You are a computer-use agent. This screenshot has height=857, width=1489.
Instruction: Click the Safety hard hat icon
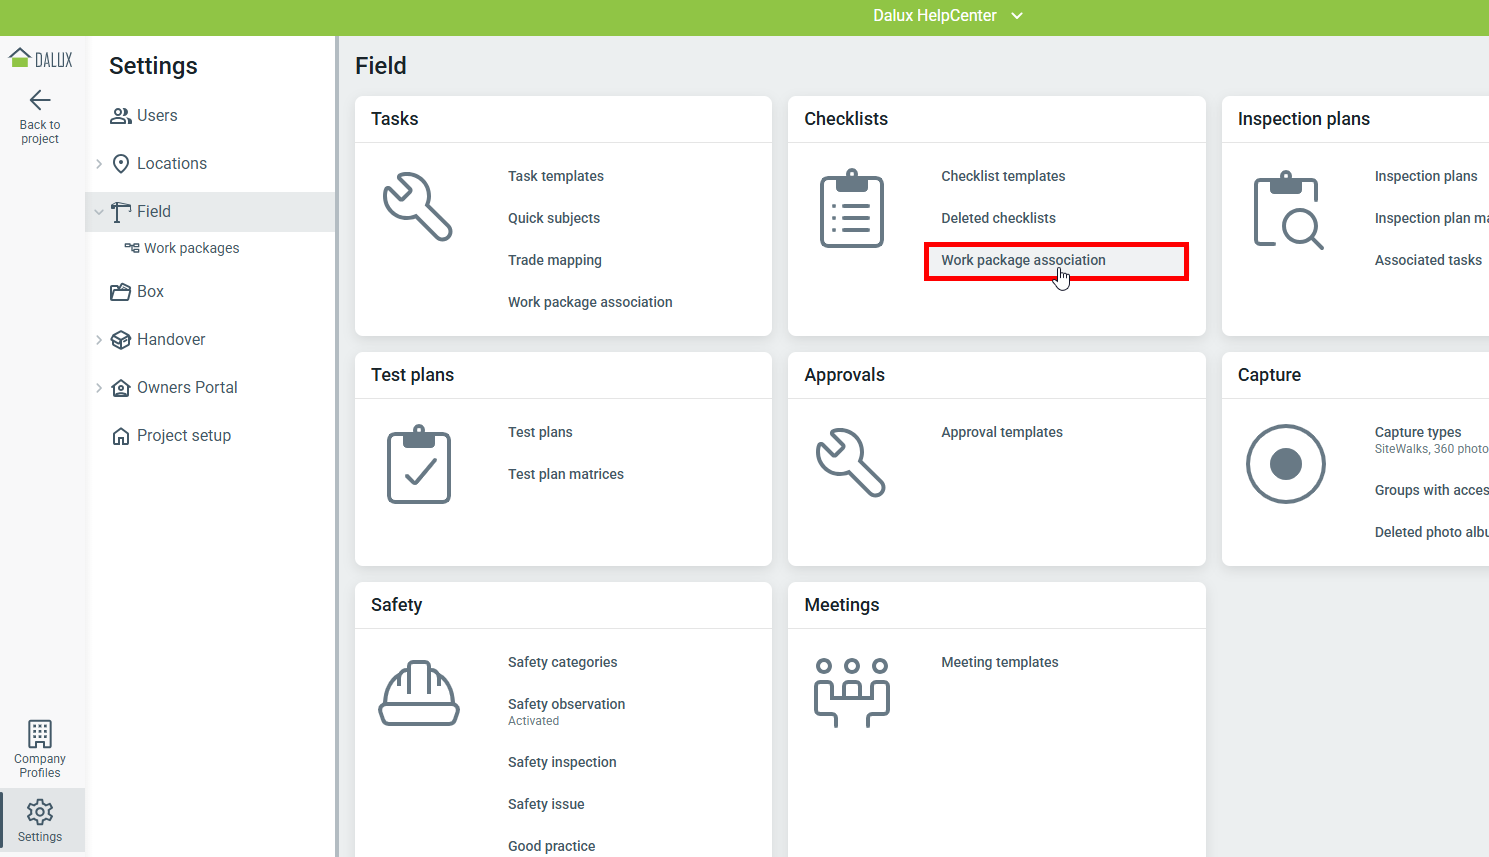(419, 693)
